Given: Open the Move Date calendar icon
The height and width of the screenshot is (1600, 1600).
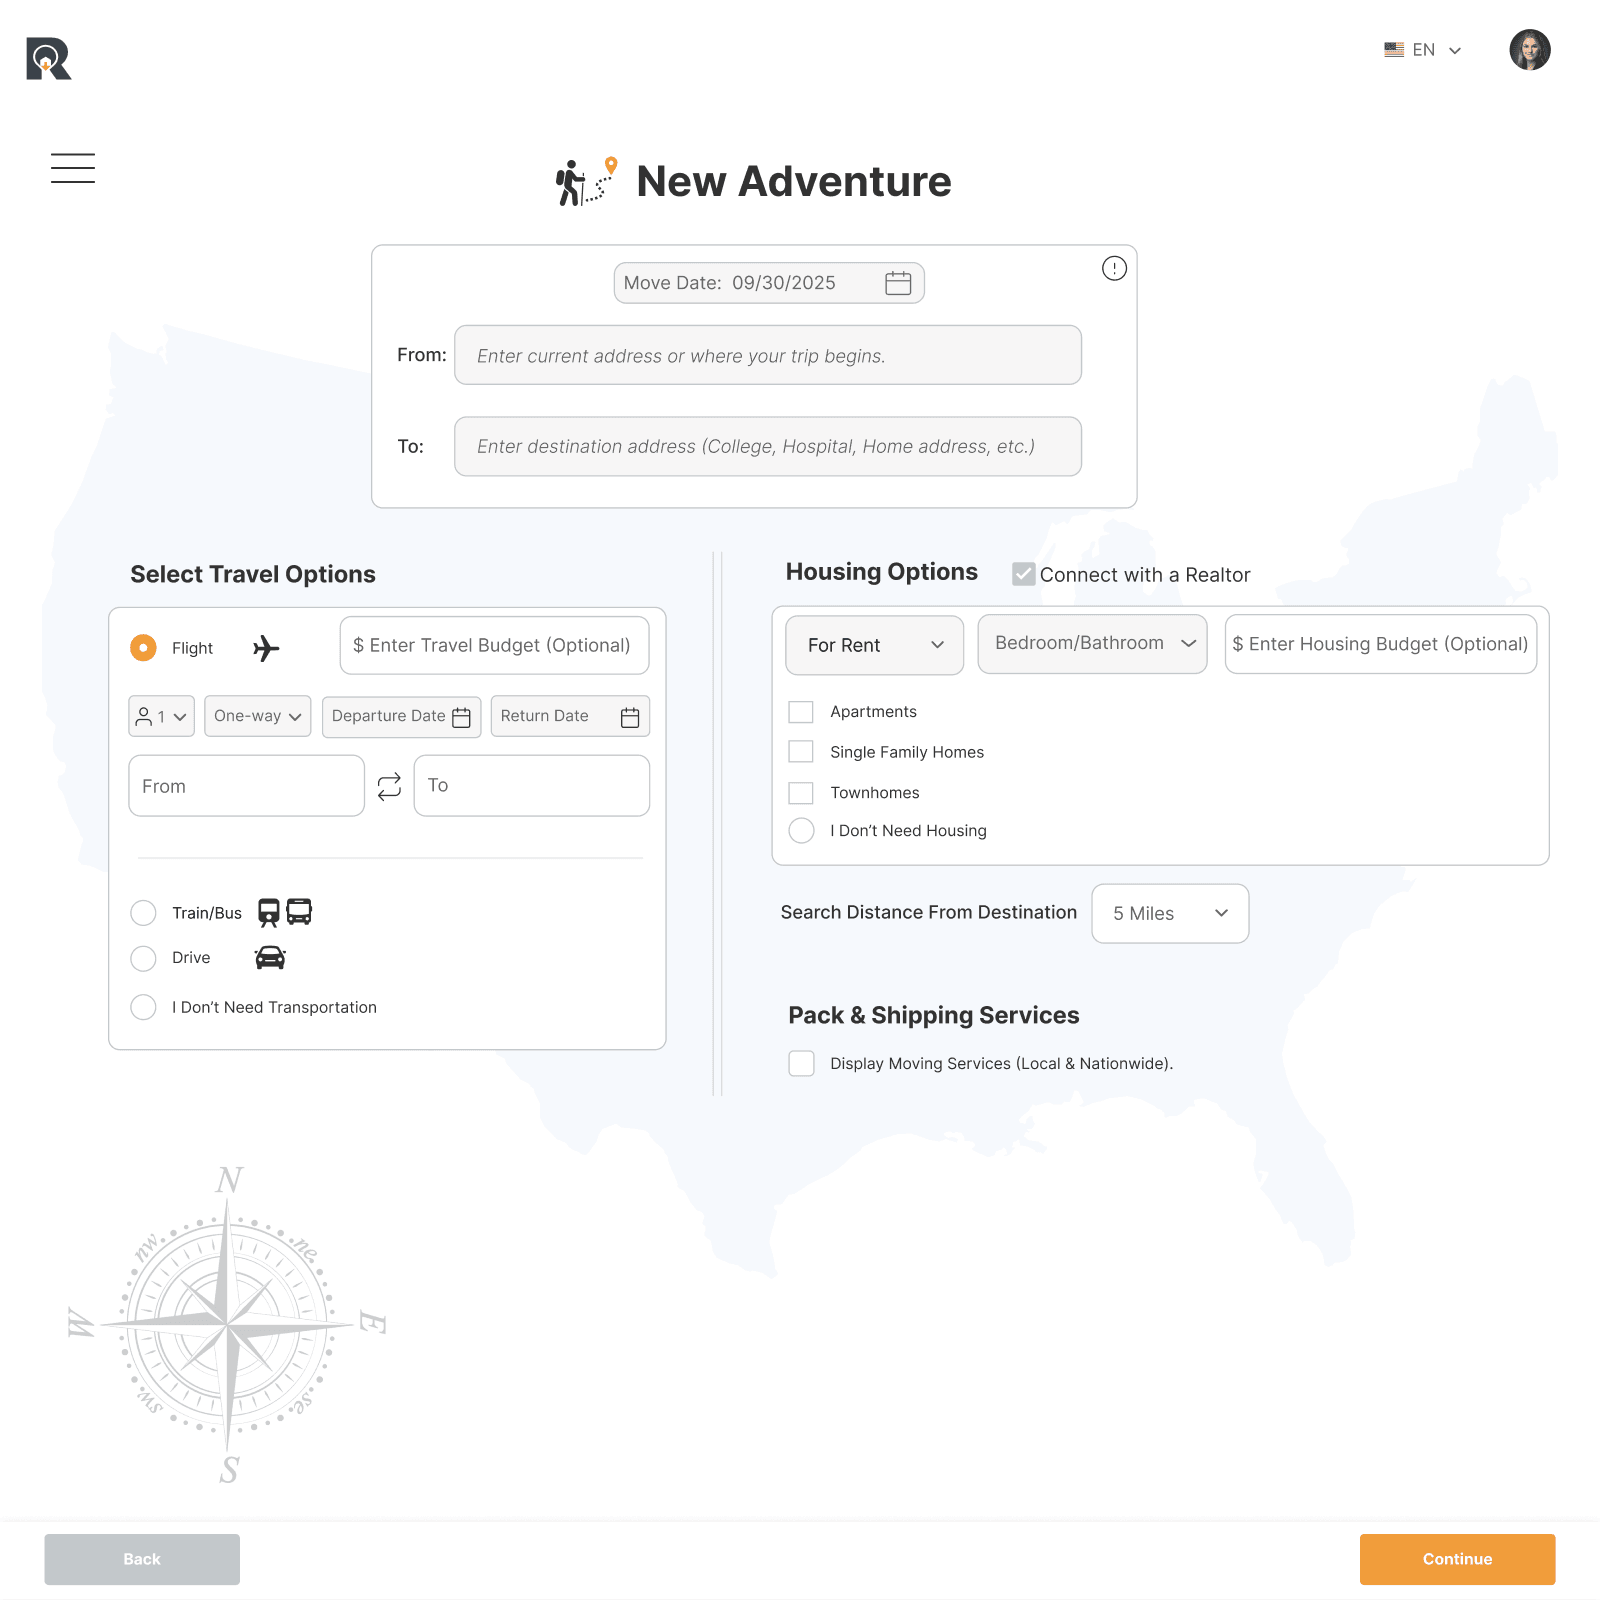Looking at the screenshot, I should point(898,283).
